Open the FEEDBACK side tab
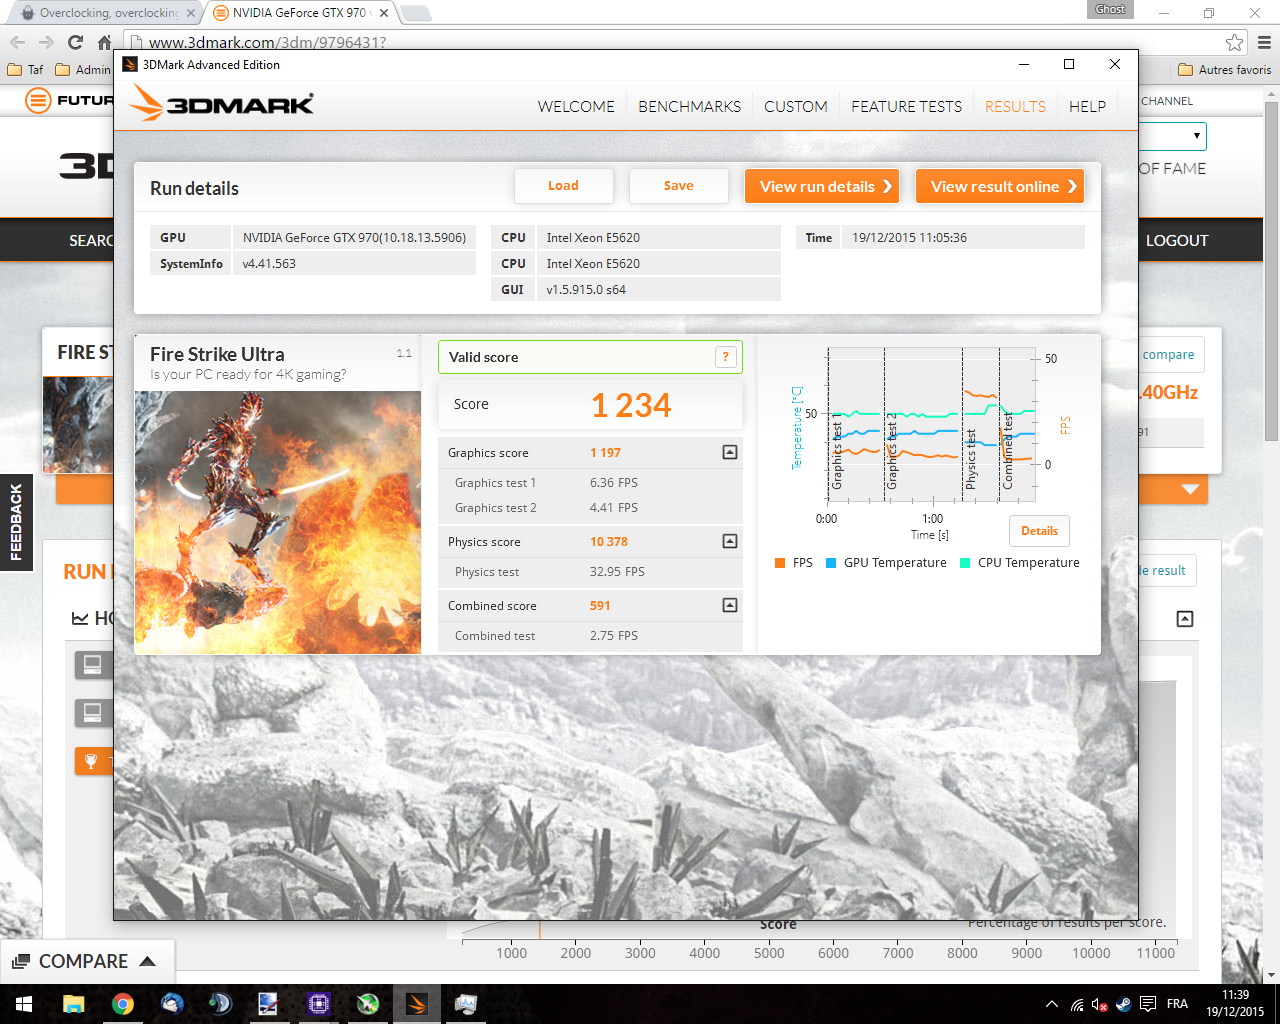This screenshot has width=1280, height=1024. coord(16,522)
